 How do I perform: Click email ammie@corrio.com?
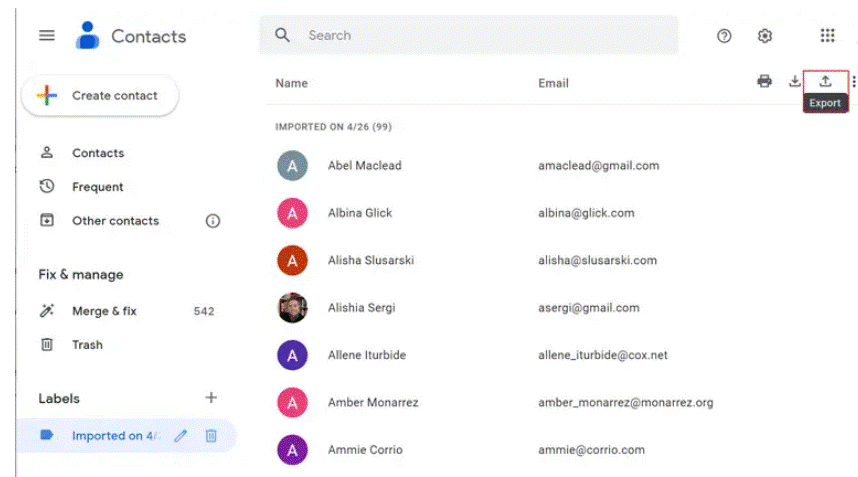point(592,450)
